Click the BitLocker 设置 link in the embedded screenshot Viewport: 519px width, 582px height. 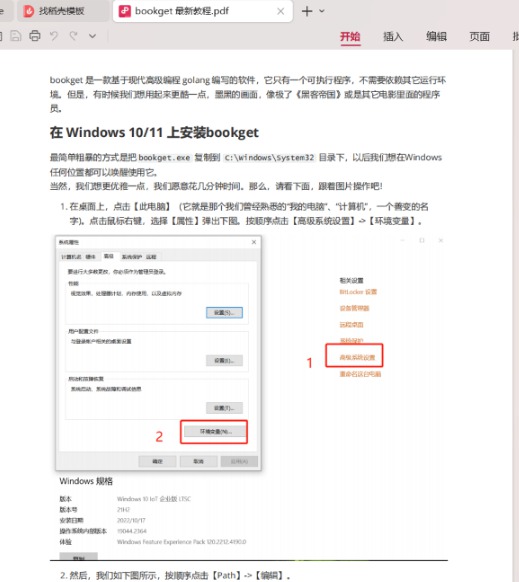point(358,292)
